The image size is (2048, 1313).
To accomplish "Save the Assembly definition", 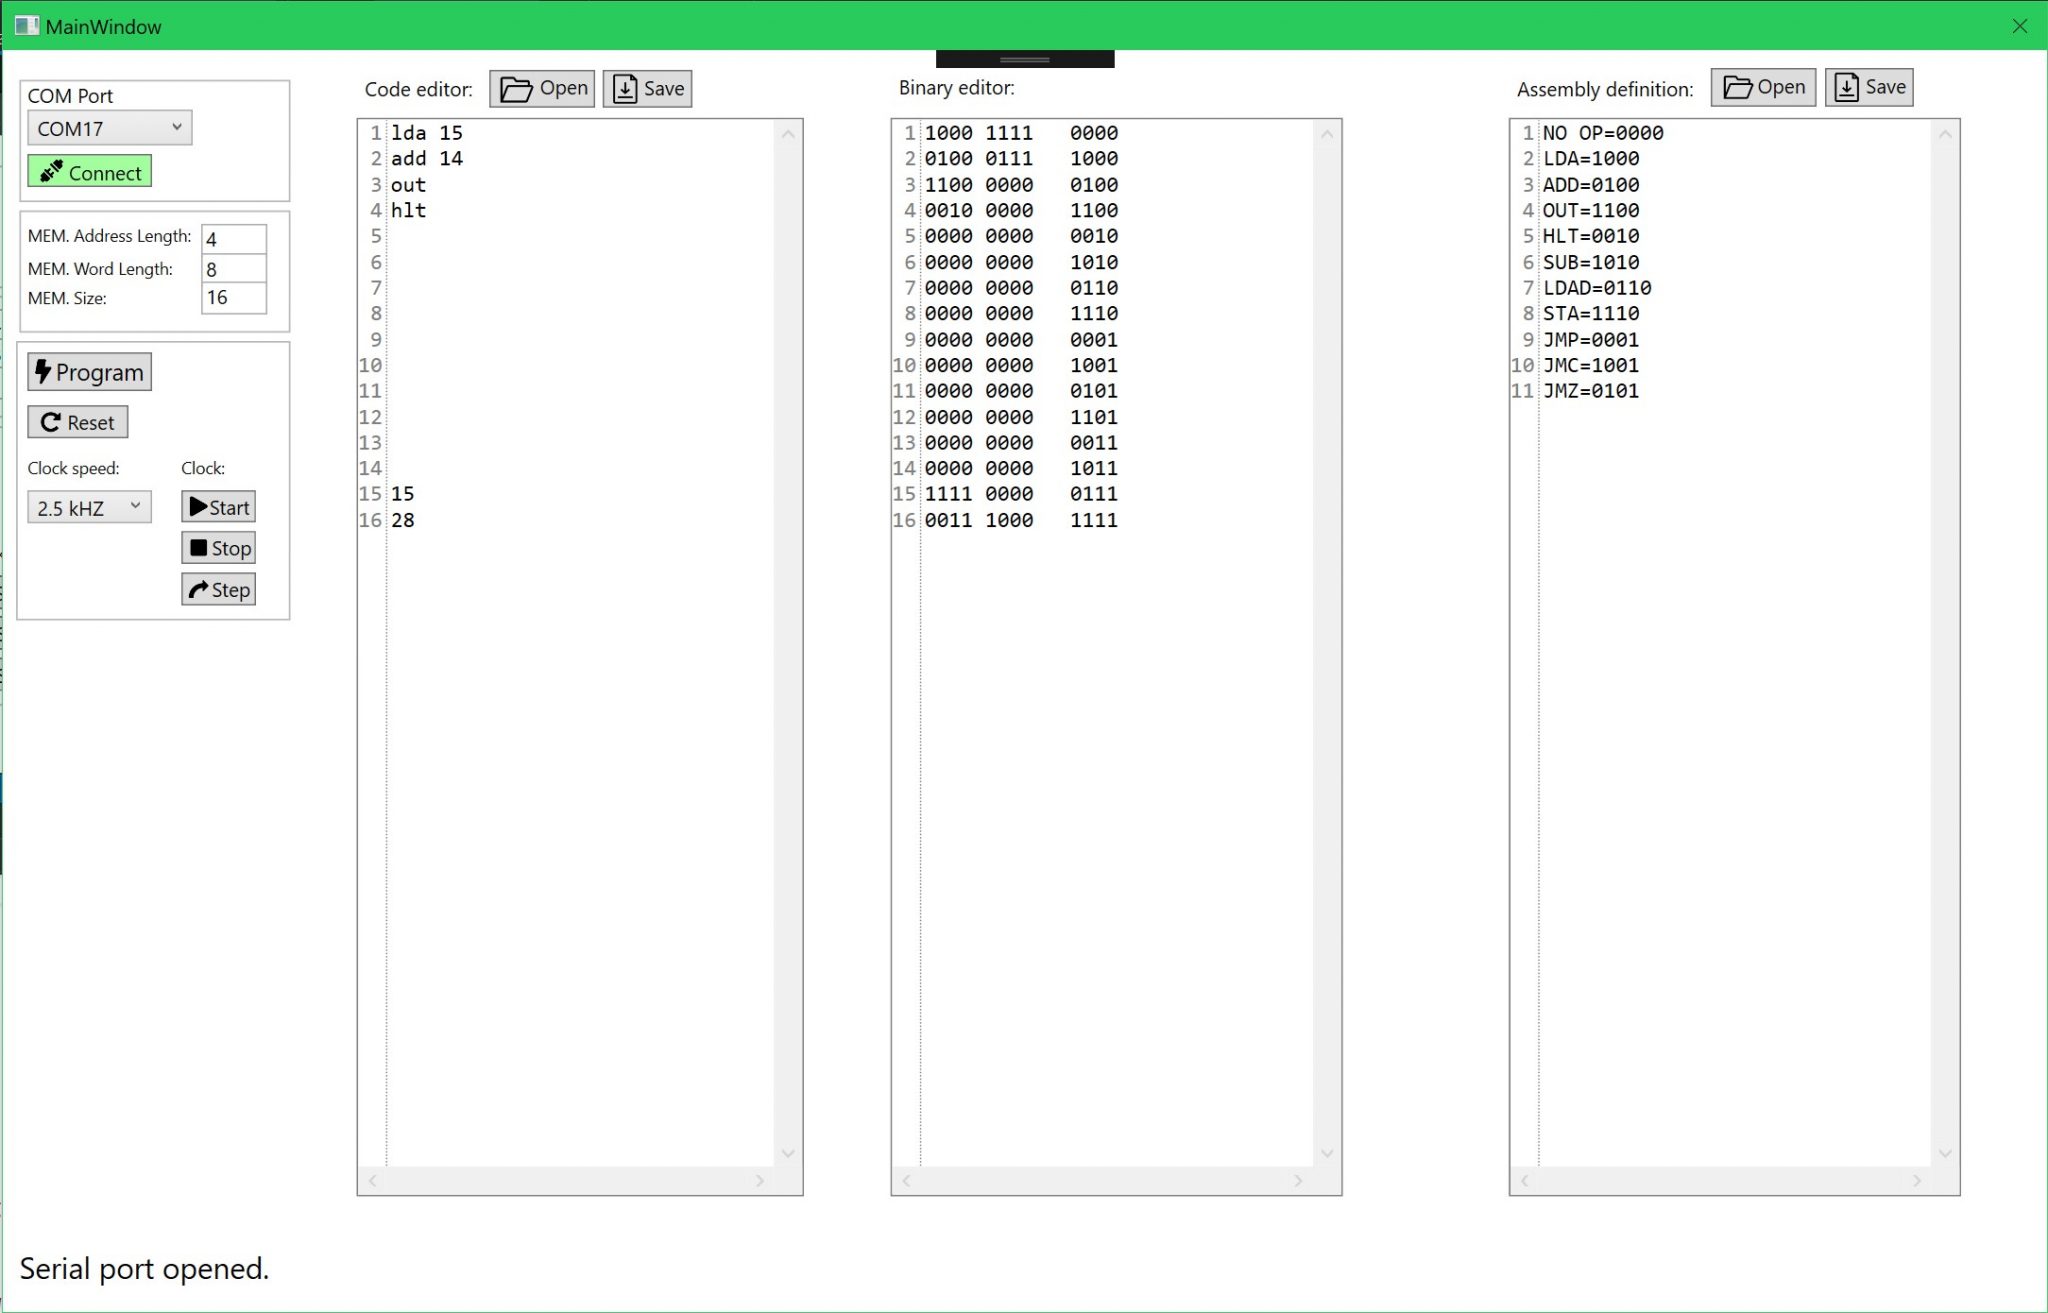I will click(1869, 86).
